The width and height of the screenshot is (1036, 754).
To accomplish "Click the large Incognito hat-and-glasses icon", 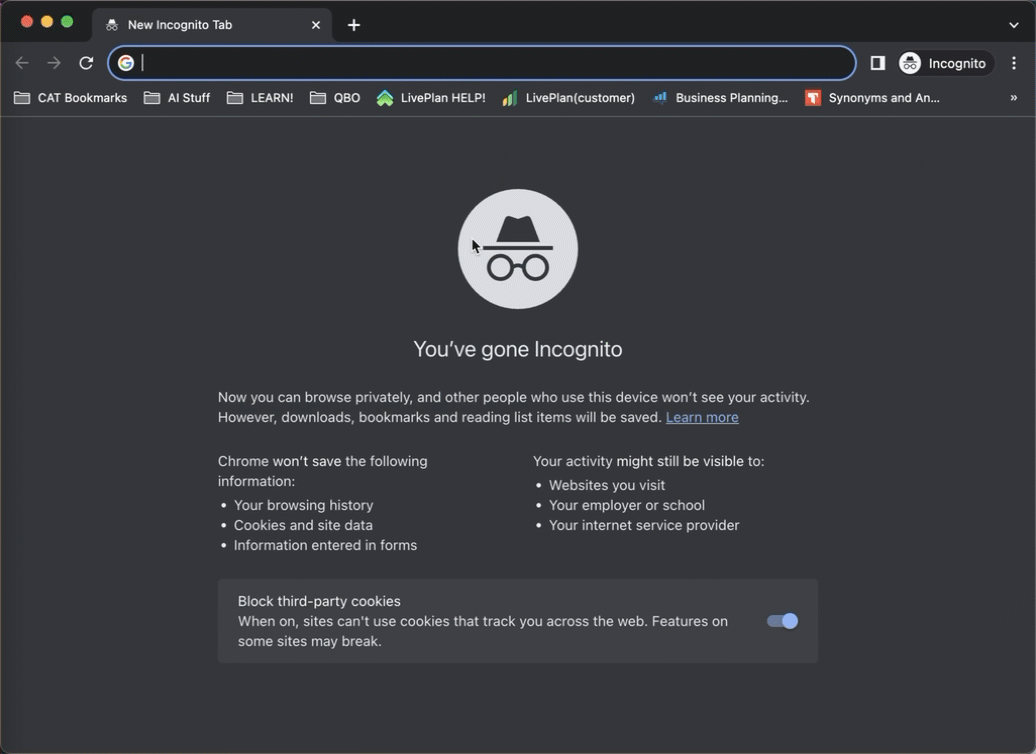I will pyautogui.click(x=517, y=249).
